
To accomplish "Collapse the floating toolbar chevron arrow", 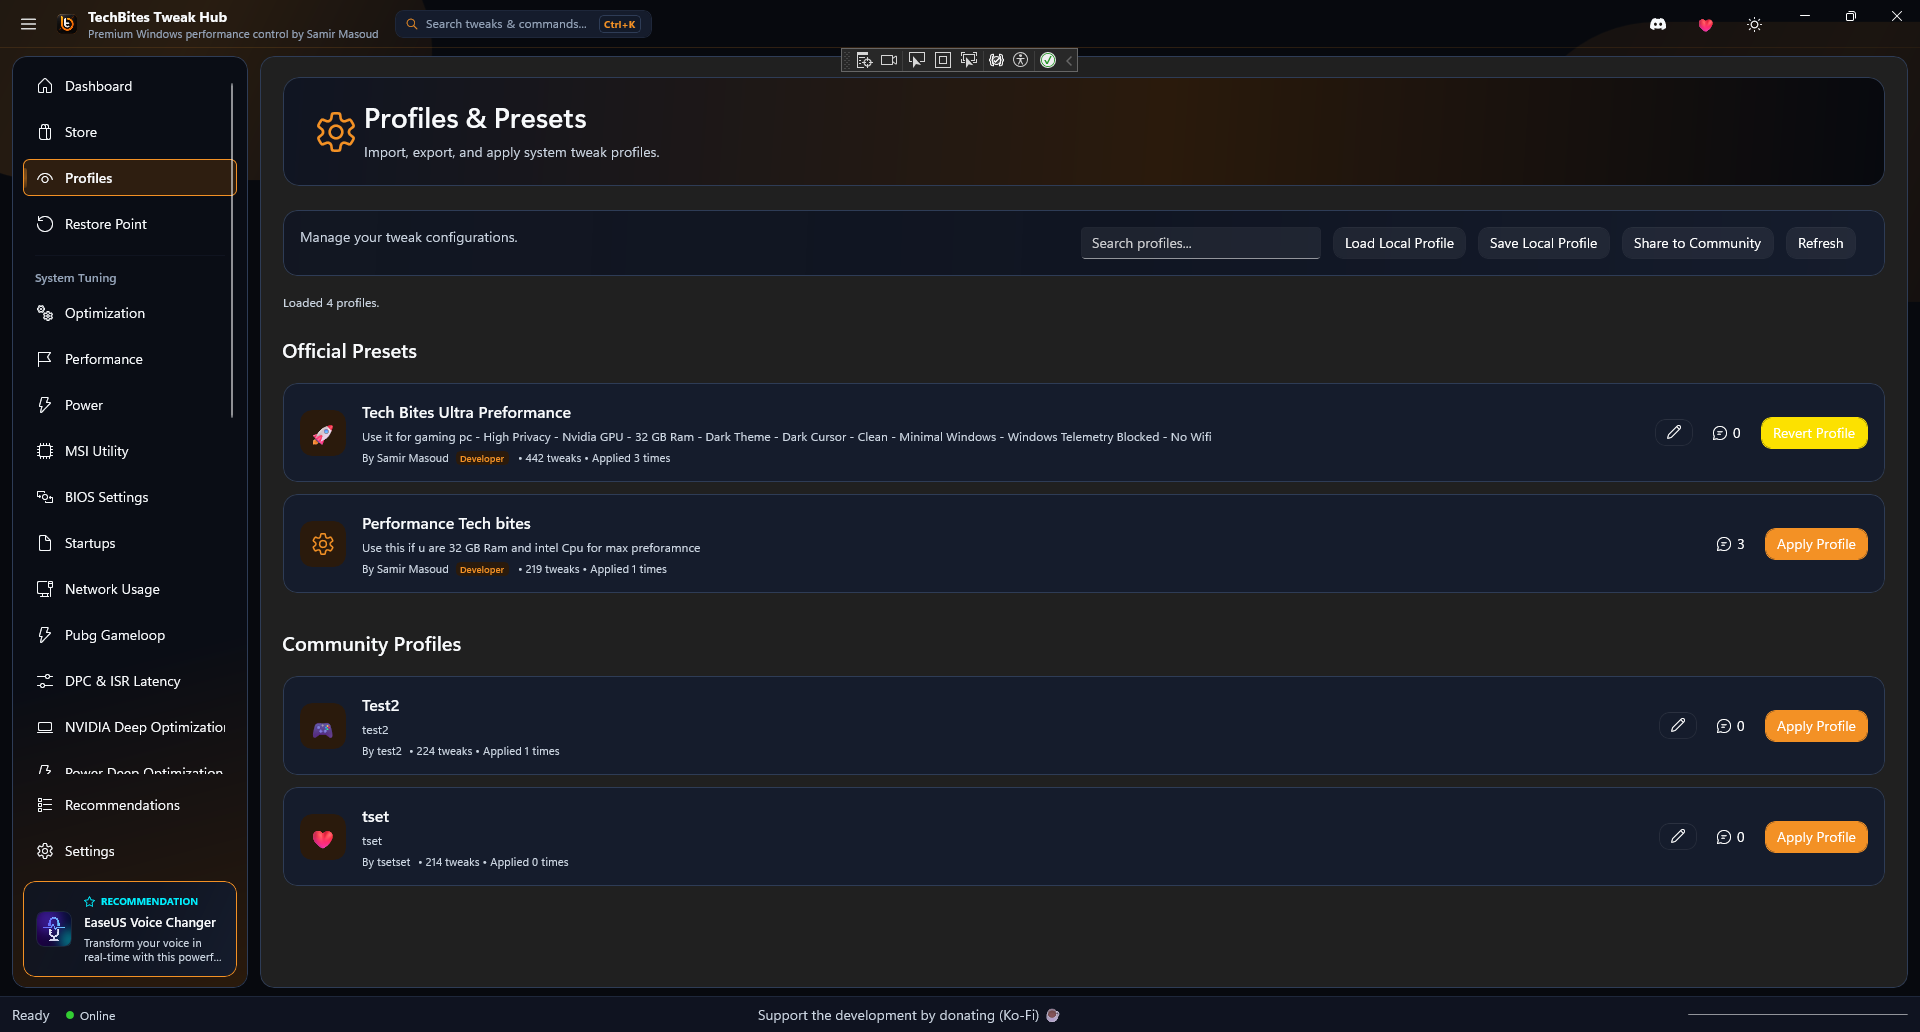I will tap(1069, 60).
